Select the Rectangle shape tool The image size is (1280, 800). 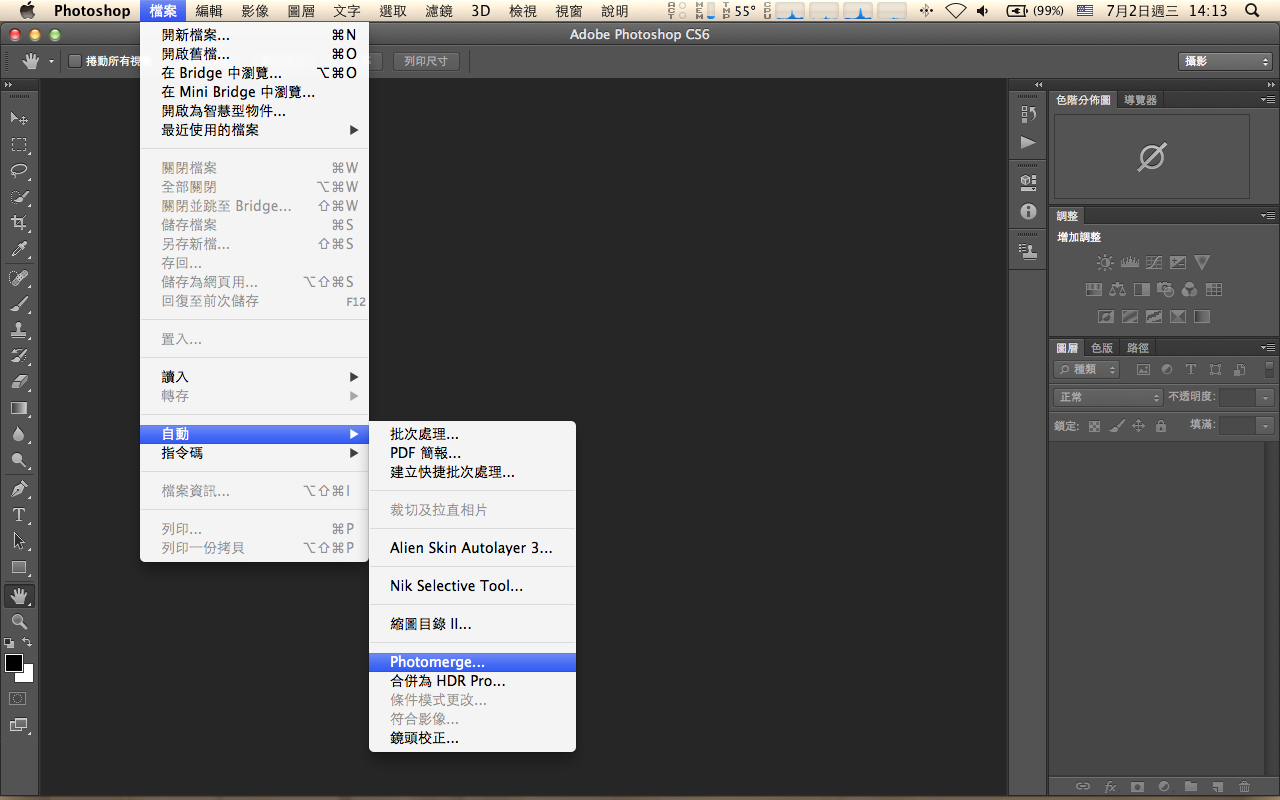coord(19,568)
